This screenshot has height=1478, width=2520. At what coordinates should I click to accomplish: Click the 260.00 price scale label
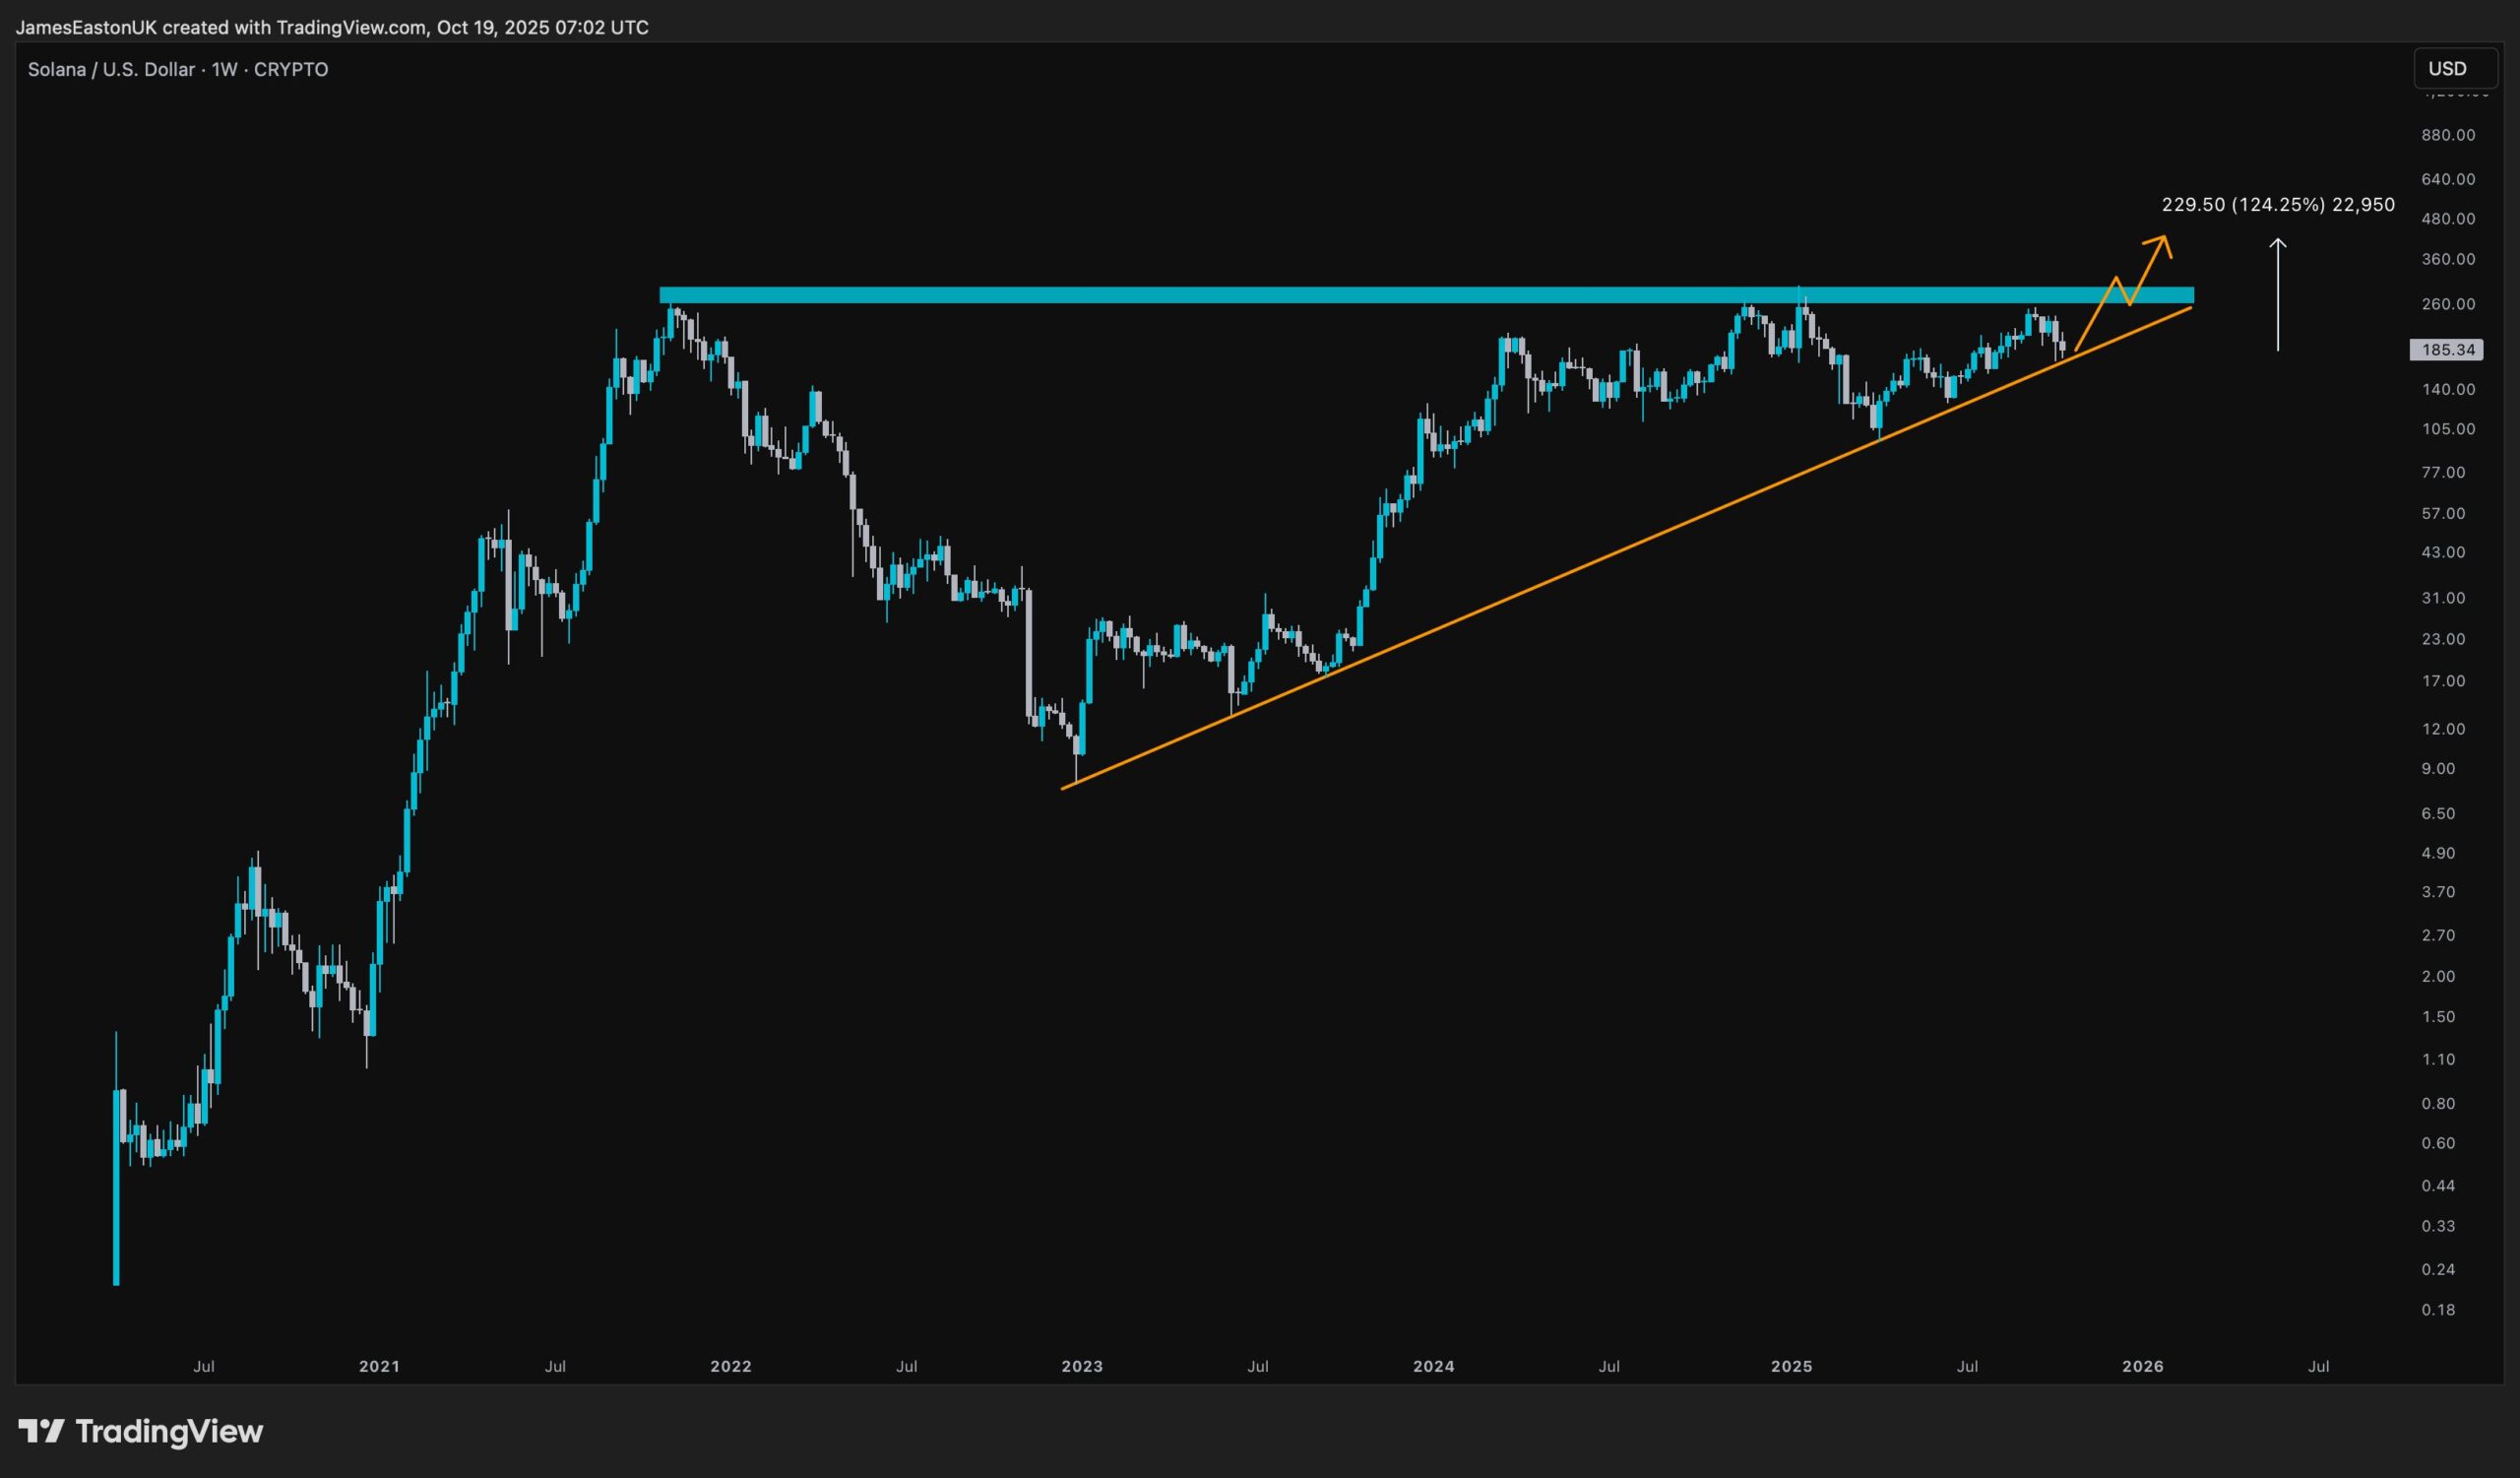(2448, 304)
